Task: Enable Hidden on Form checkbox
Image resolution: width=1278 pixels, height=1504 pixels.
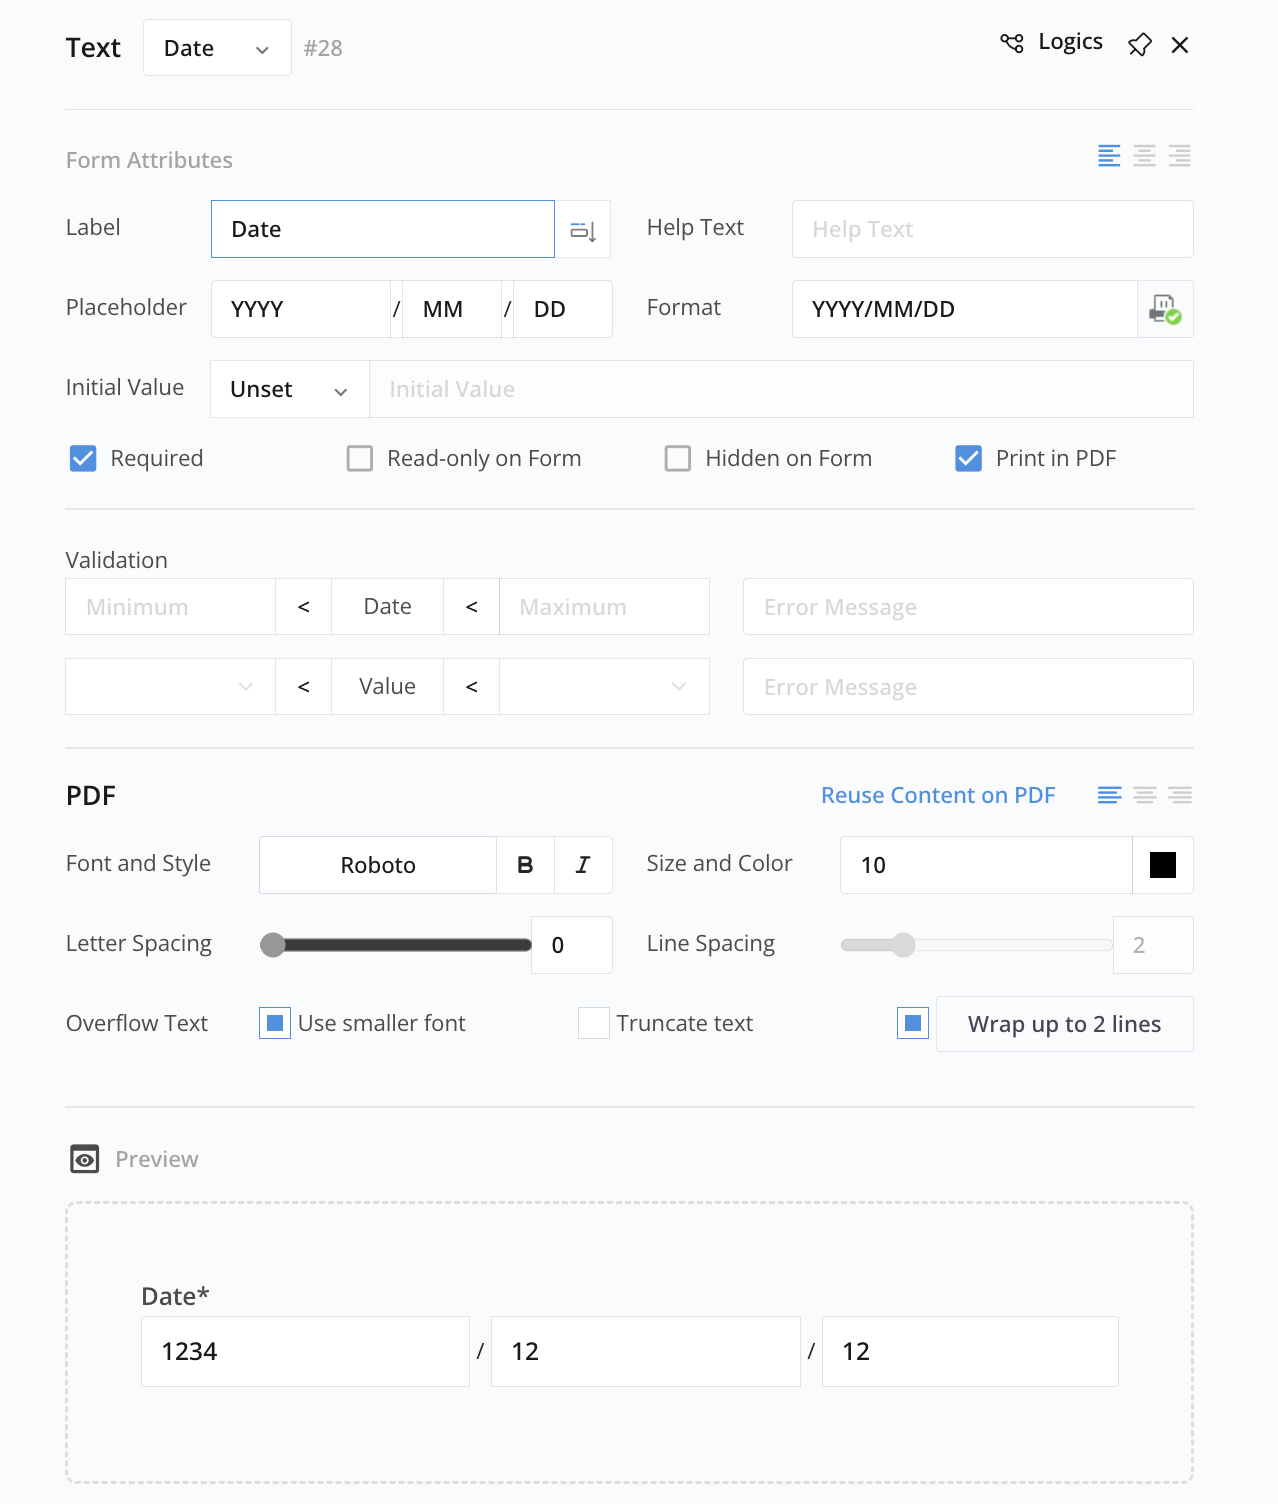Action: click(x=678, y=459)
